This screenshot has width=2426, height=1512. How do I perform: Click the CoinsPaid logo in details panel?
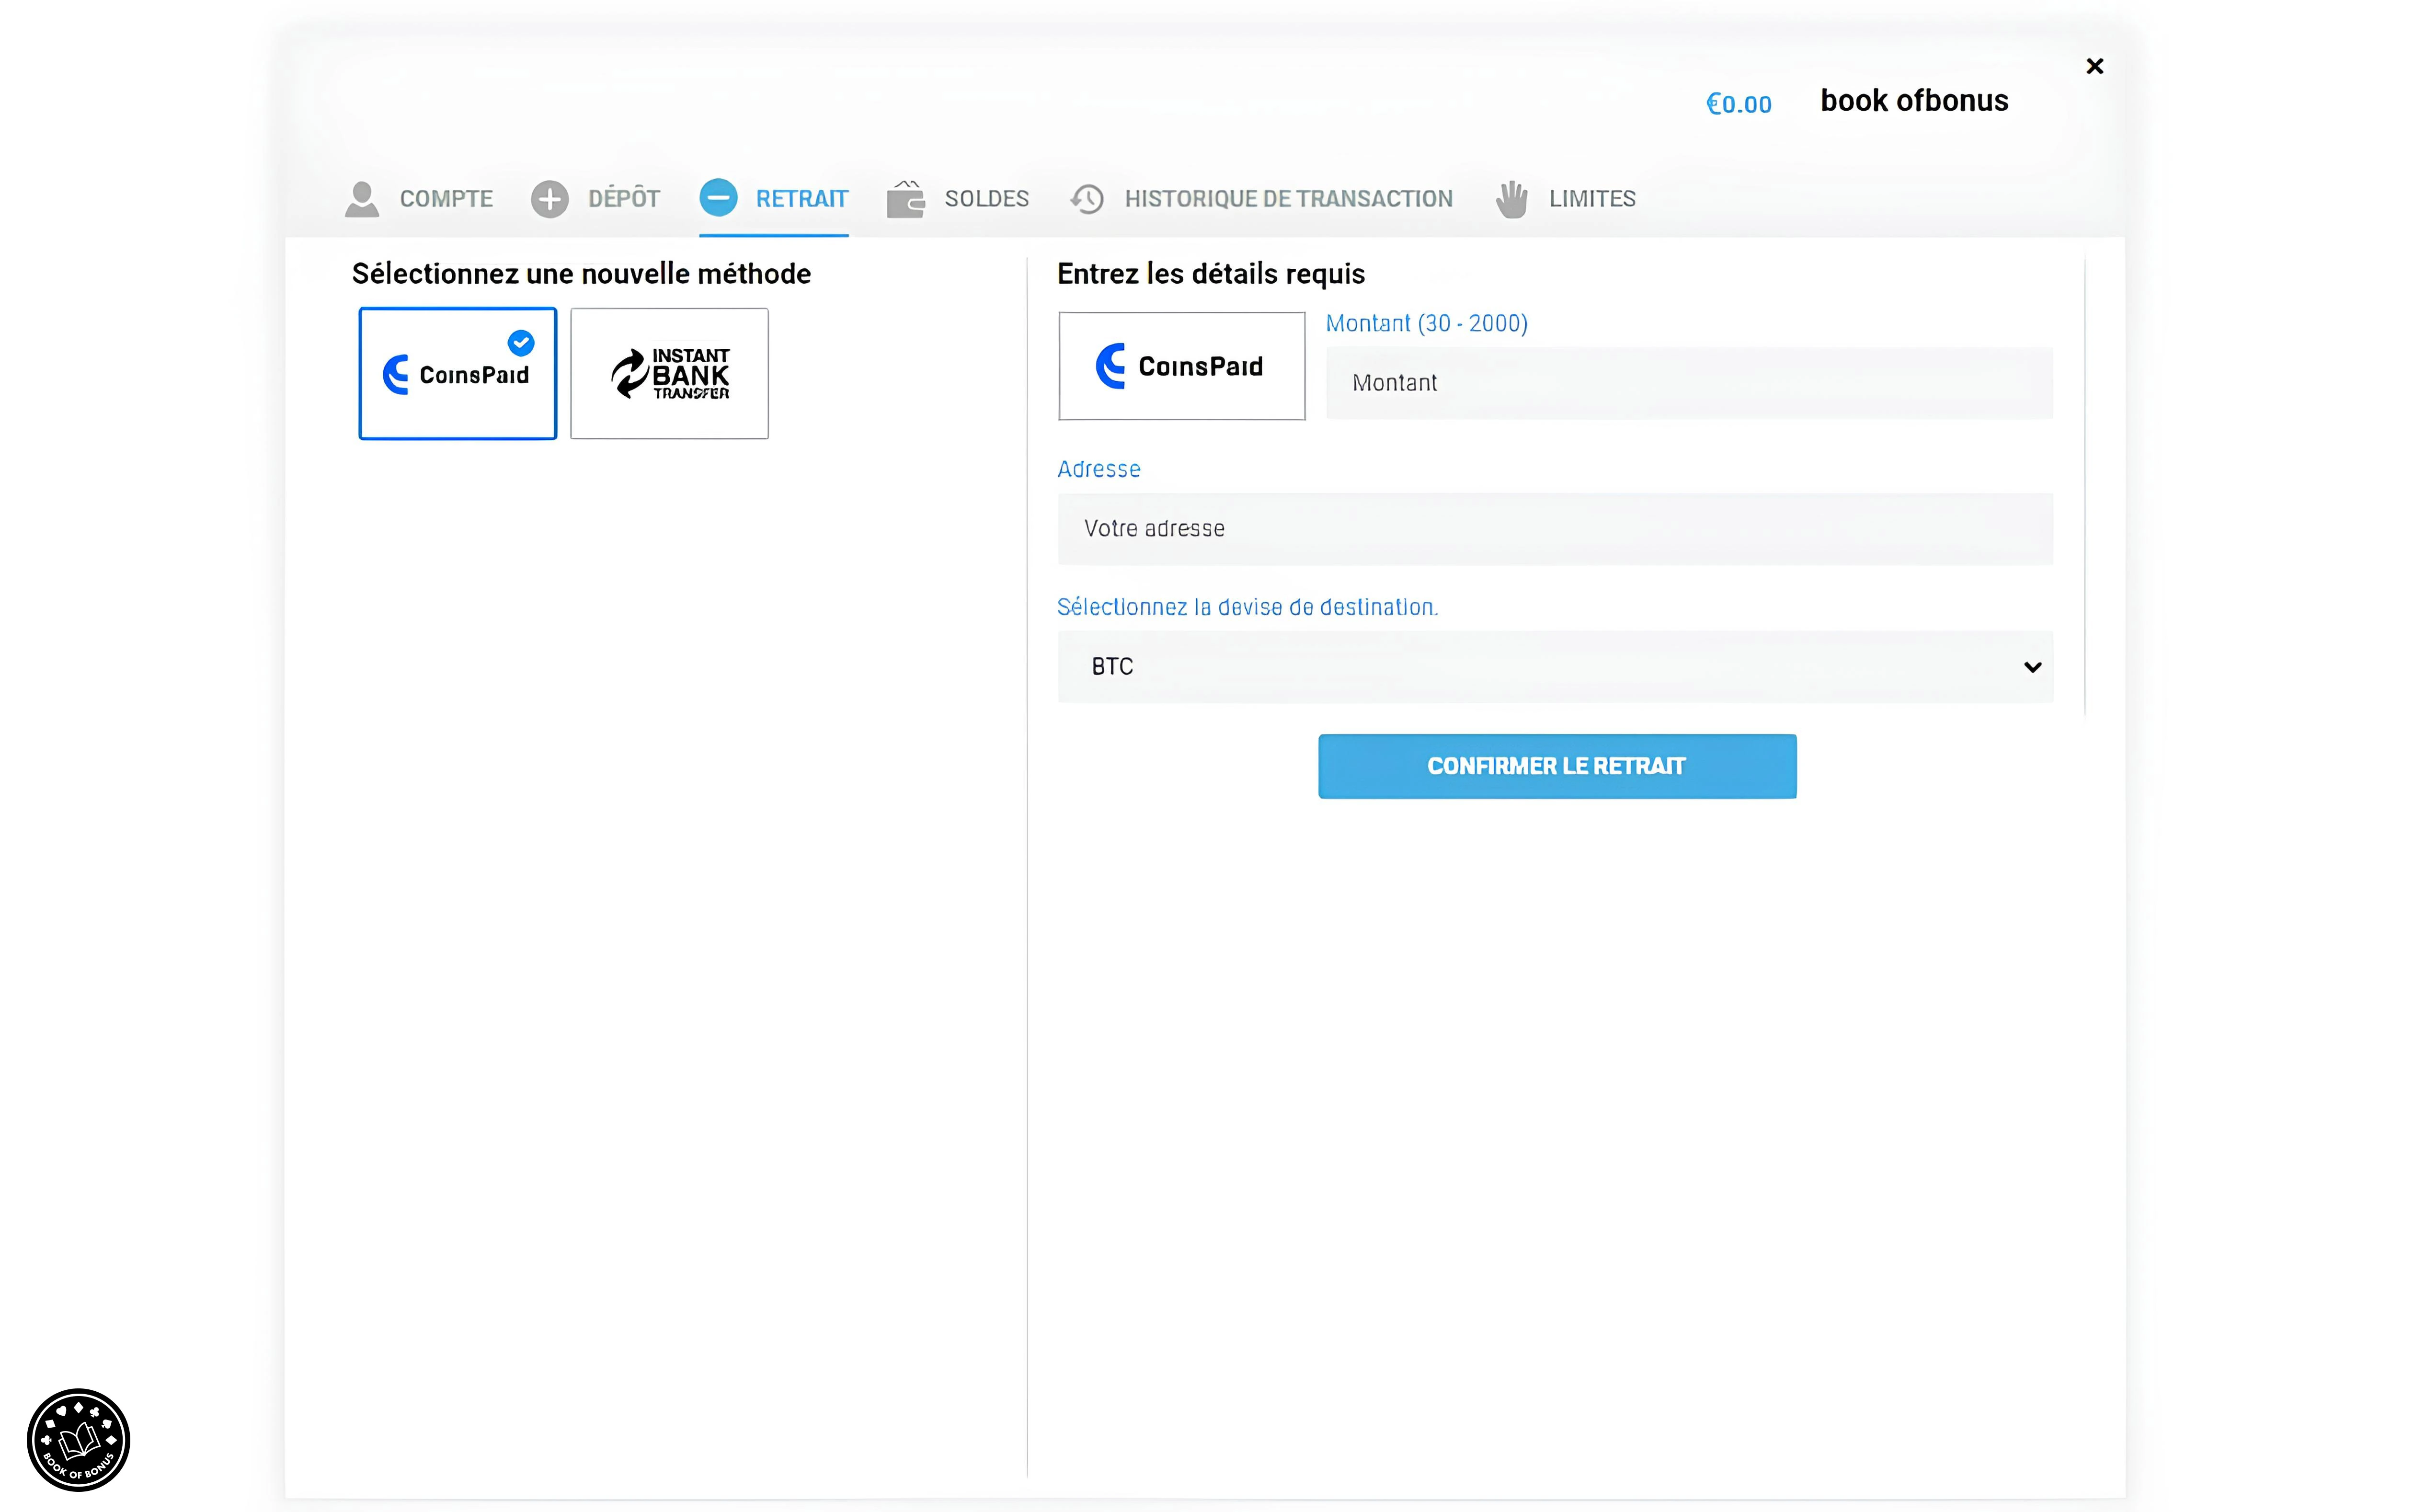(x=1182, y=366)
